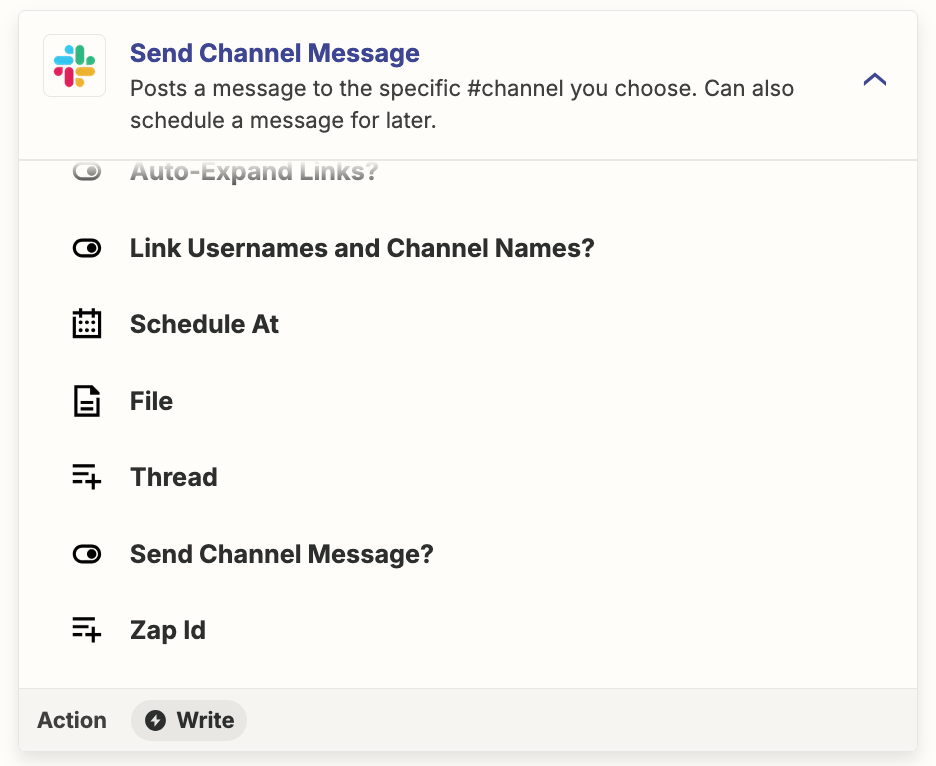936x766 pixels.
Task: Click the Send Channel Message? toggle icon
Action: pyautogui.click(x=87, y=554)
